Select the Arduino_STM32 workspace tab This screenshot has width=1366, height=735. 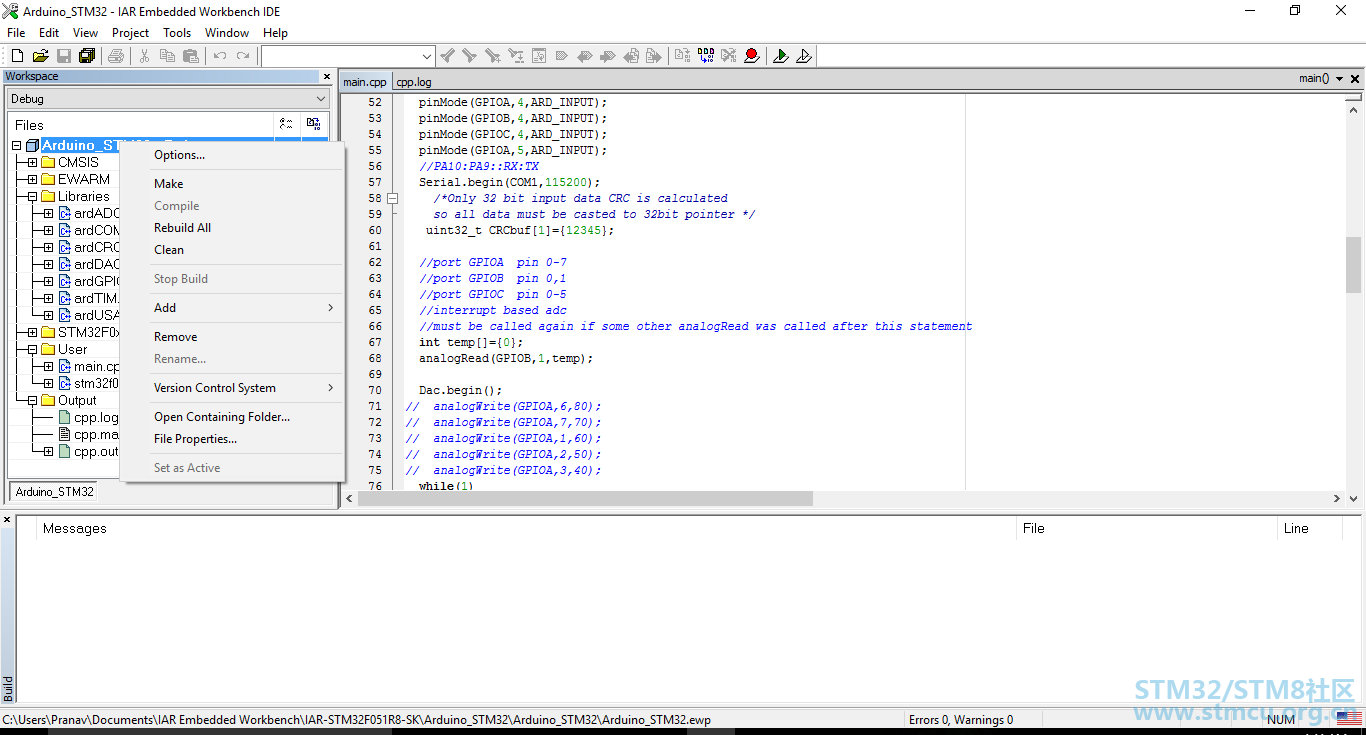[55, 492]
